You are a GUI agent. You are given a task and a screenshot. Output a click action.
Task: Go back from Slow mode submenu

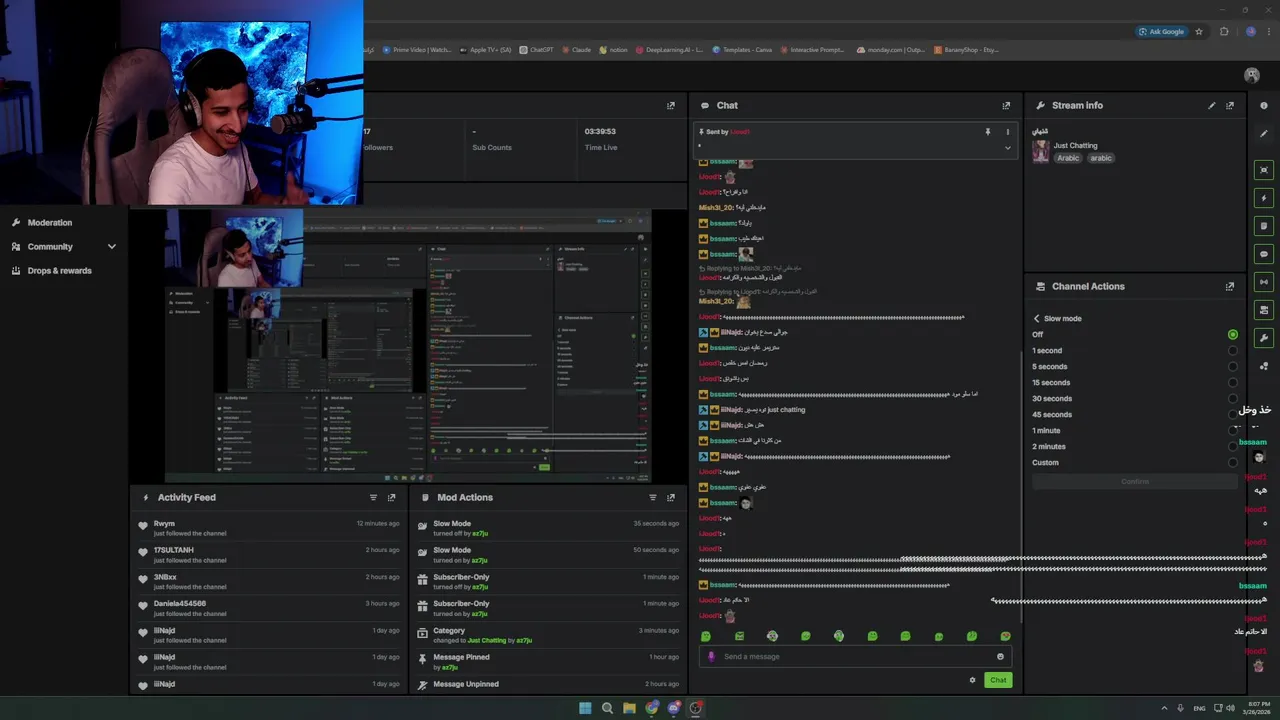(1037, 319)
